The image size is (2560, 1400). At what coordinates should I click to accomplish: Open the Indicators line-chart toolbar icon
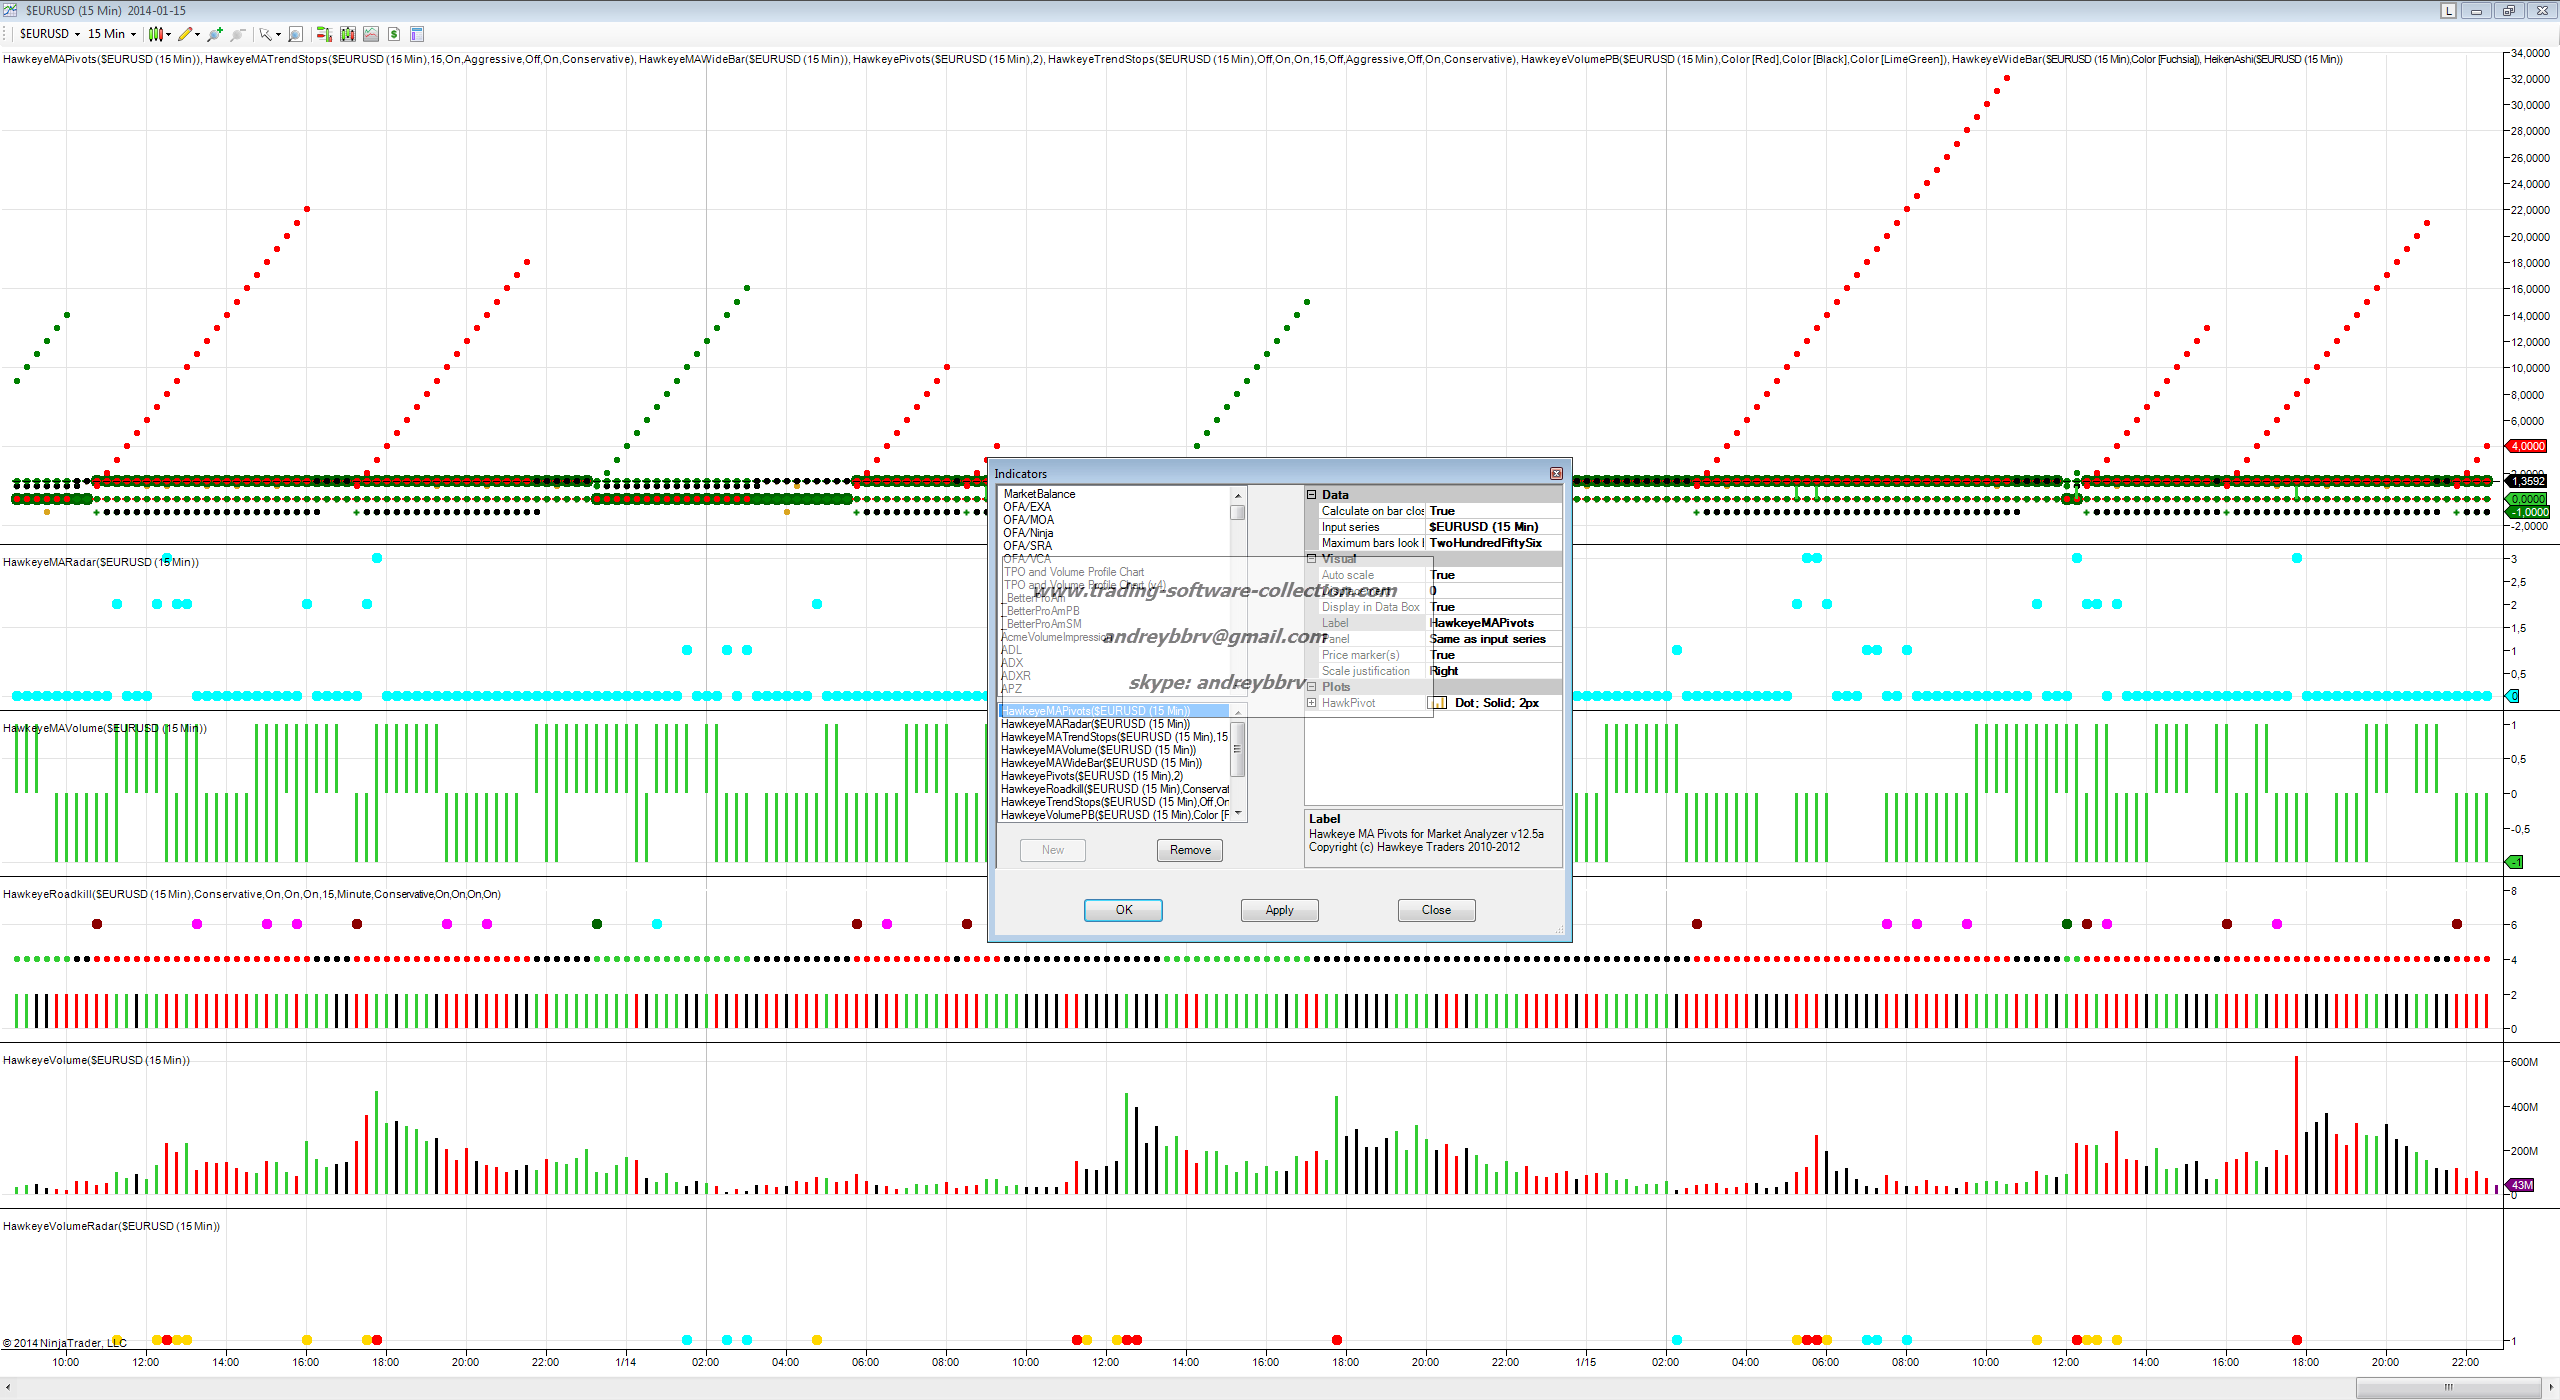pyautogui.click(x=371, y=34)
